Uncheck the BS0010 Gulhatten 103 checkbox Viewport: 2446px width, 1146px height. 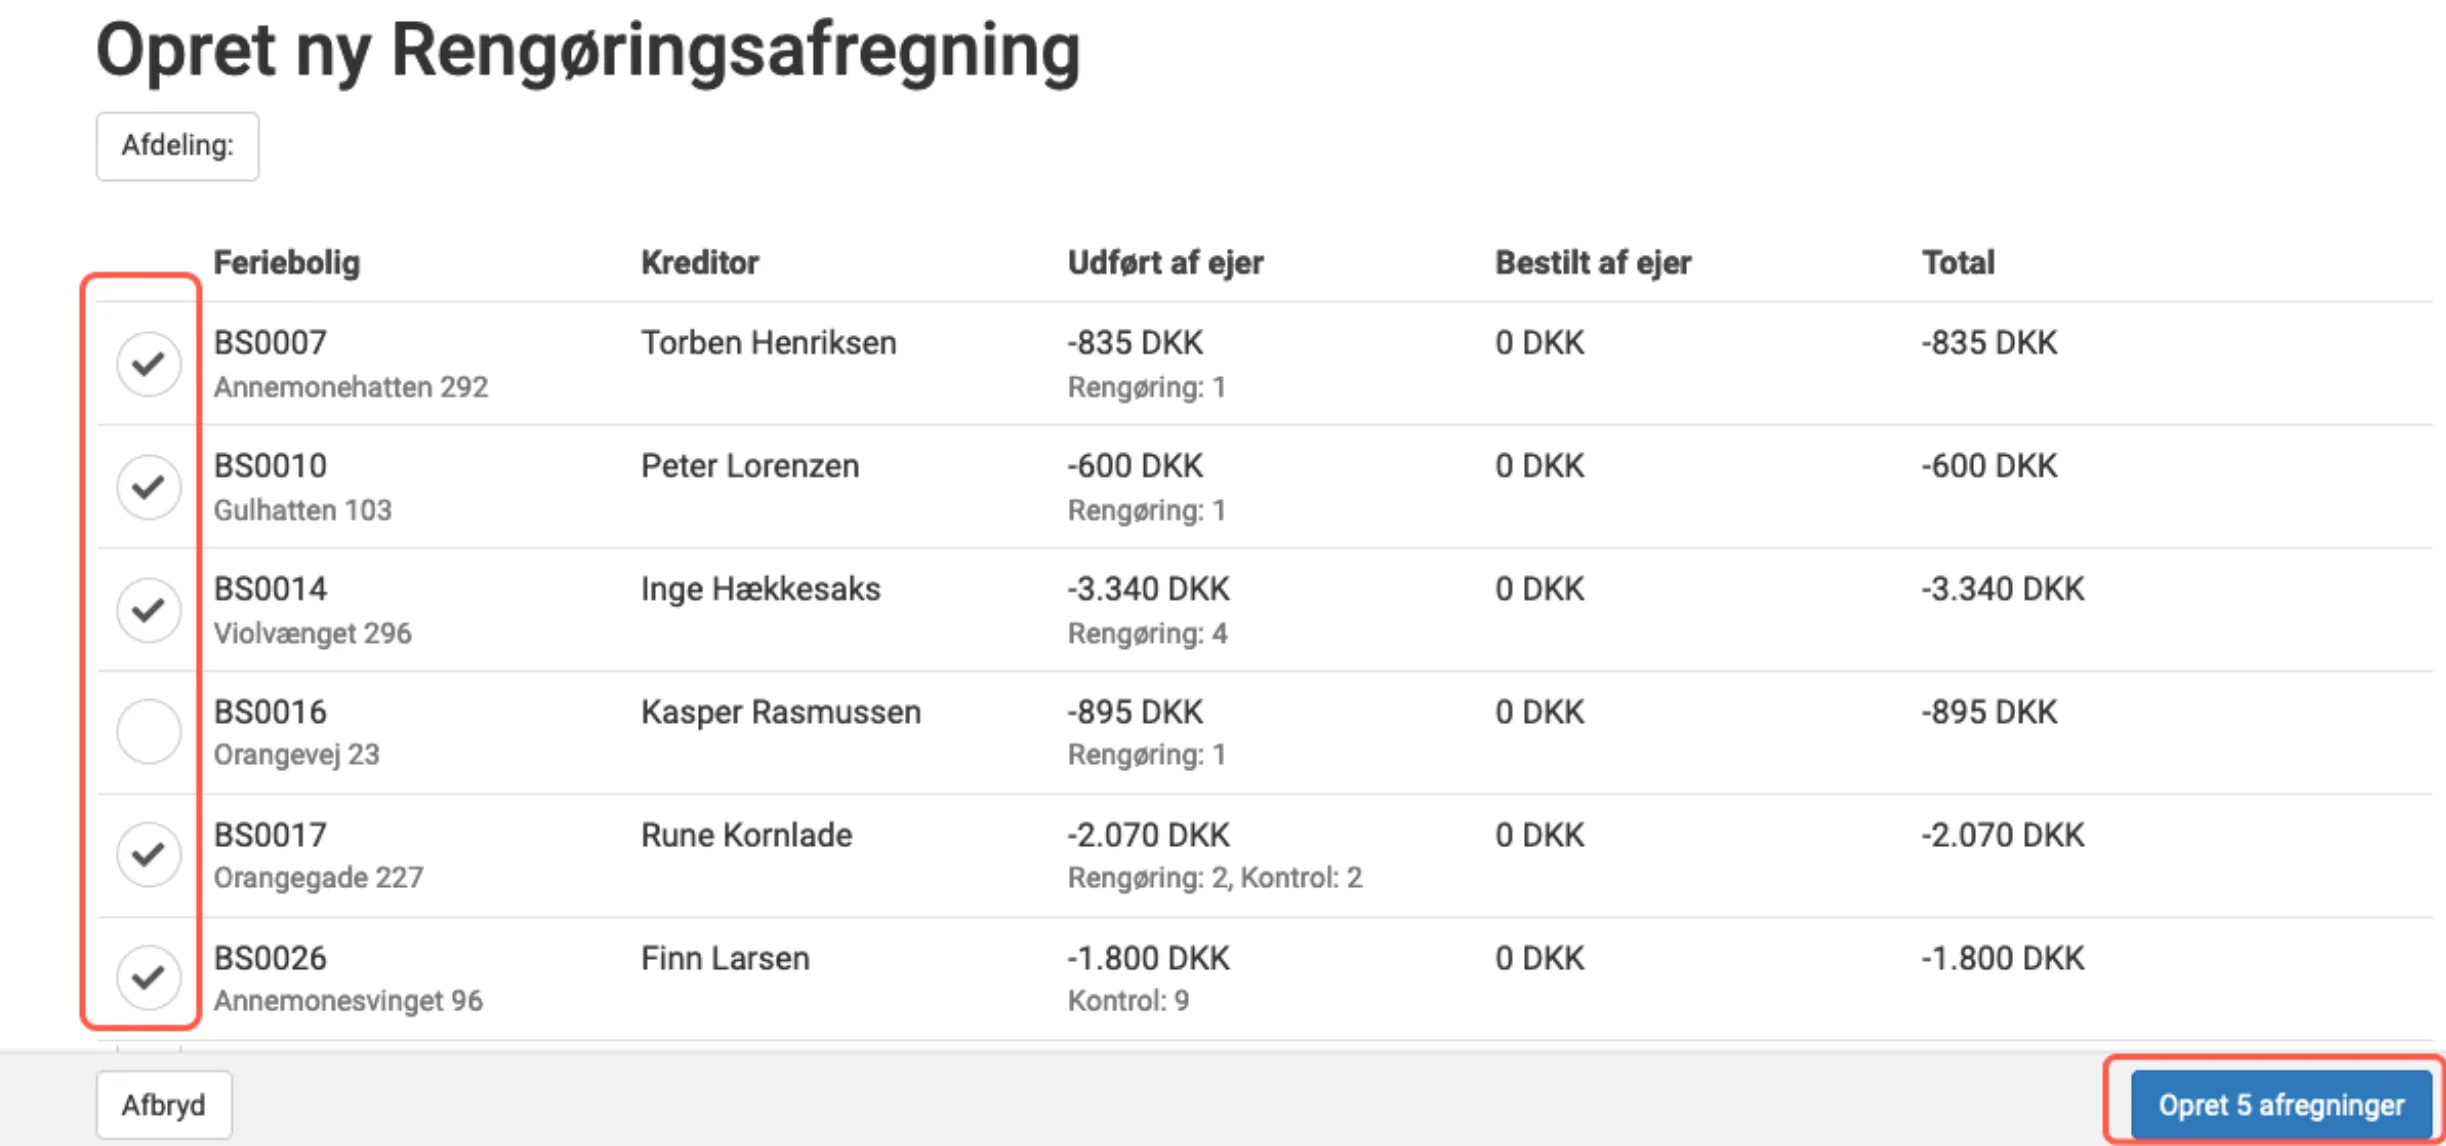tap(148, 486)
